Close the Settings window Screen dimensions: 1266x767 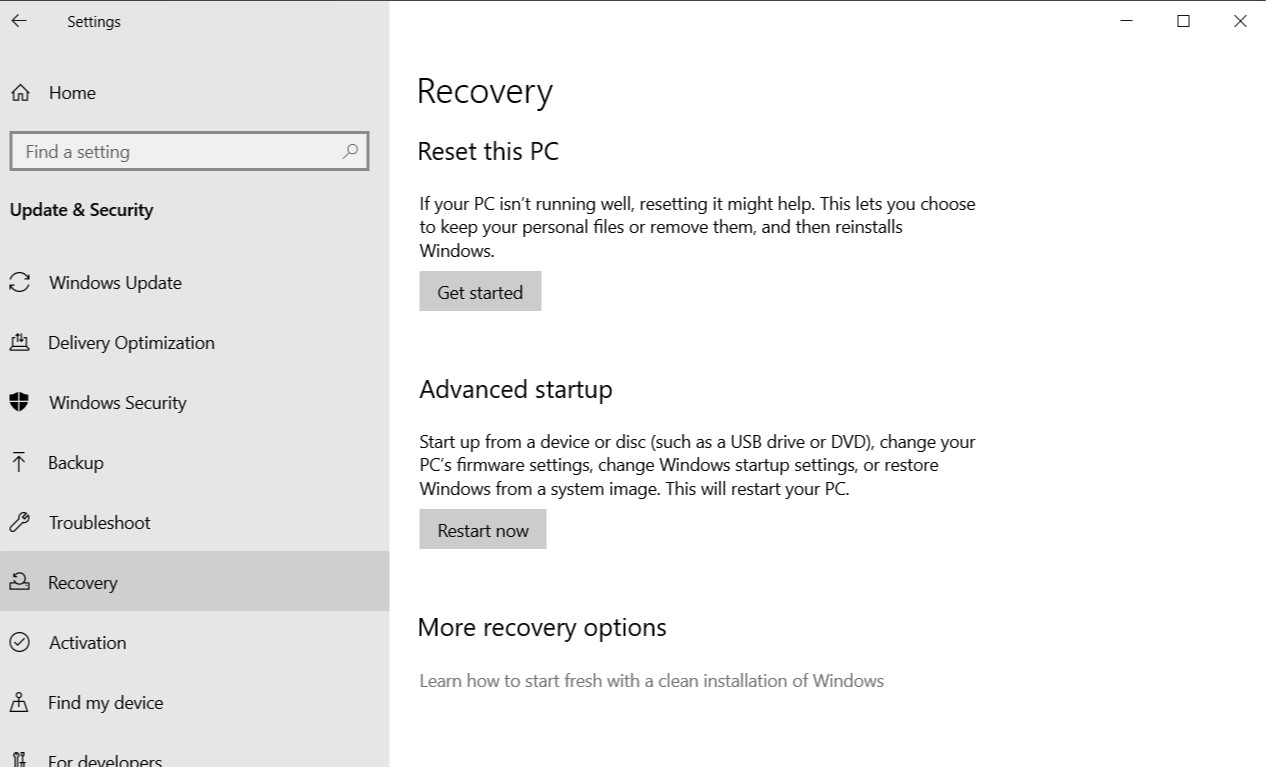pyautogui.click(x=1240, y=21)
